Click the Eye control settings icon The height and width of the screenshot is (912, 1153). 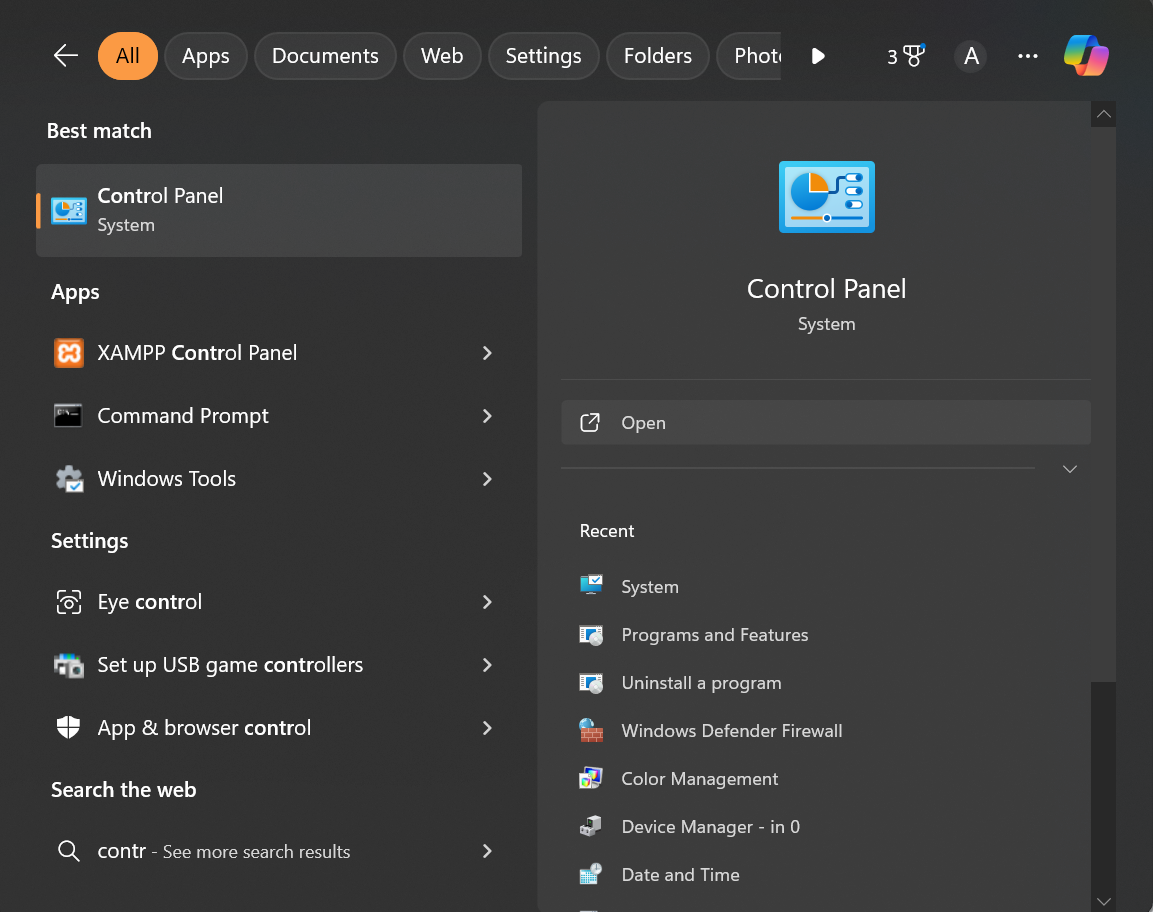point(68,602)
